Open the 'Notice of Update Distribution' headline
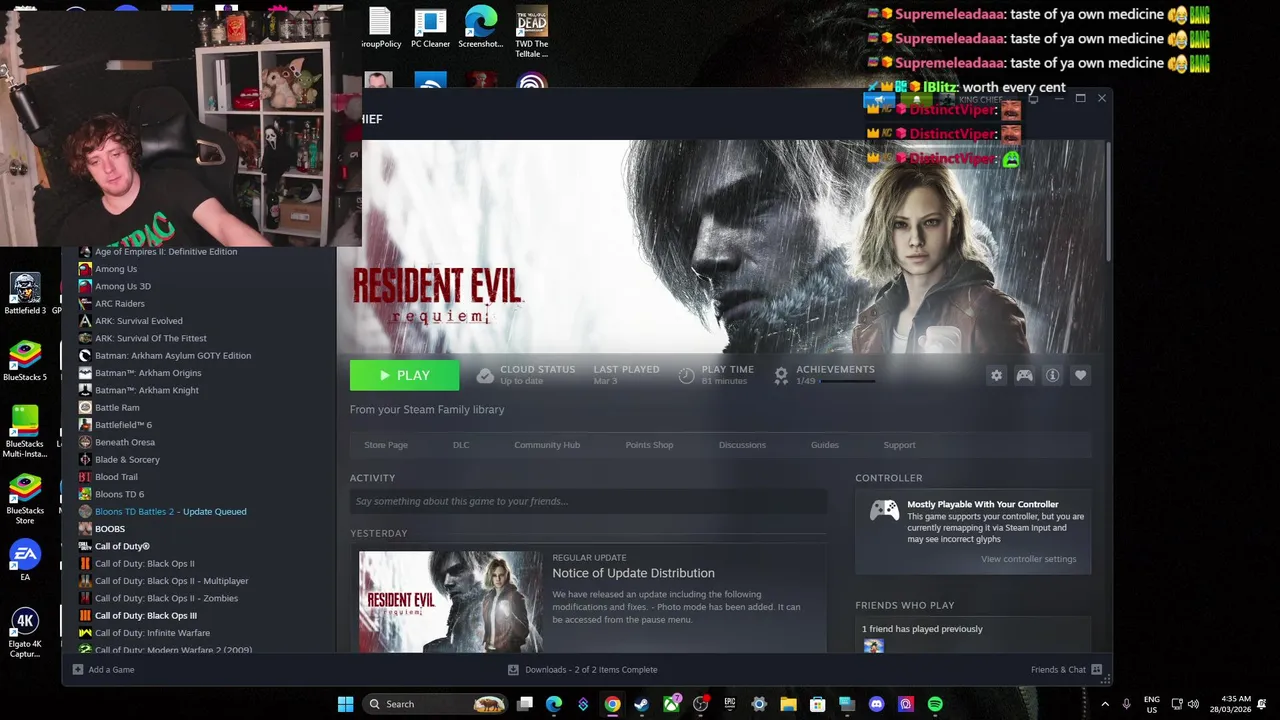The width and height of the screenshot is (1280, 720). click(x=633, y=573)
